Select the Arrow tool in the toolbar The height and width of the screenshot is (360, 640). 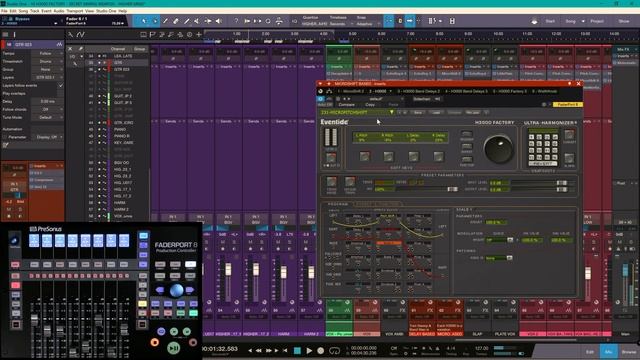[144, 21]
